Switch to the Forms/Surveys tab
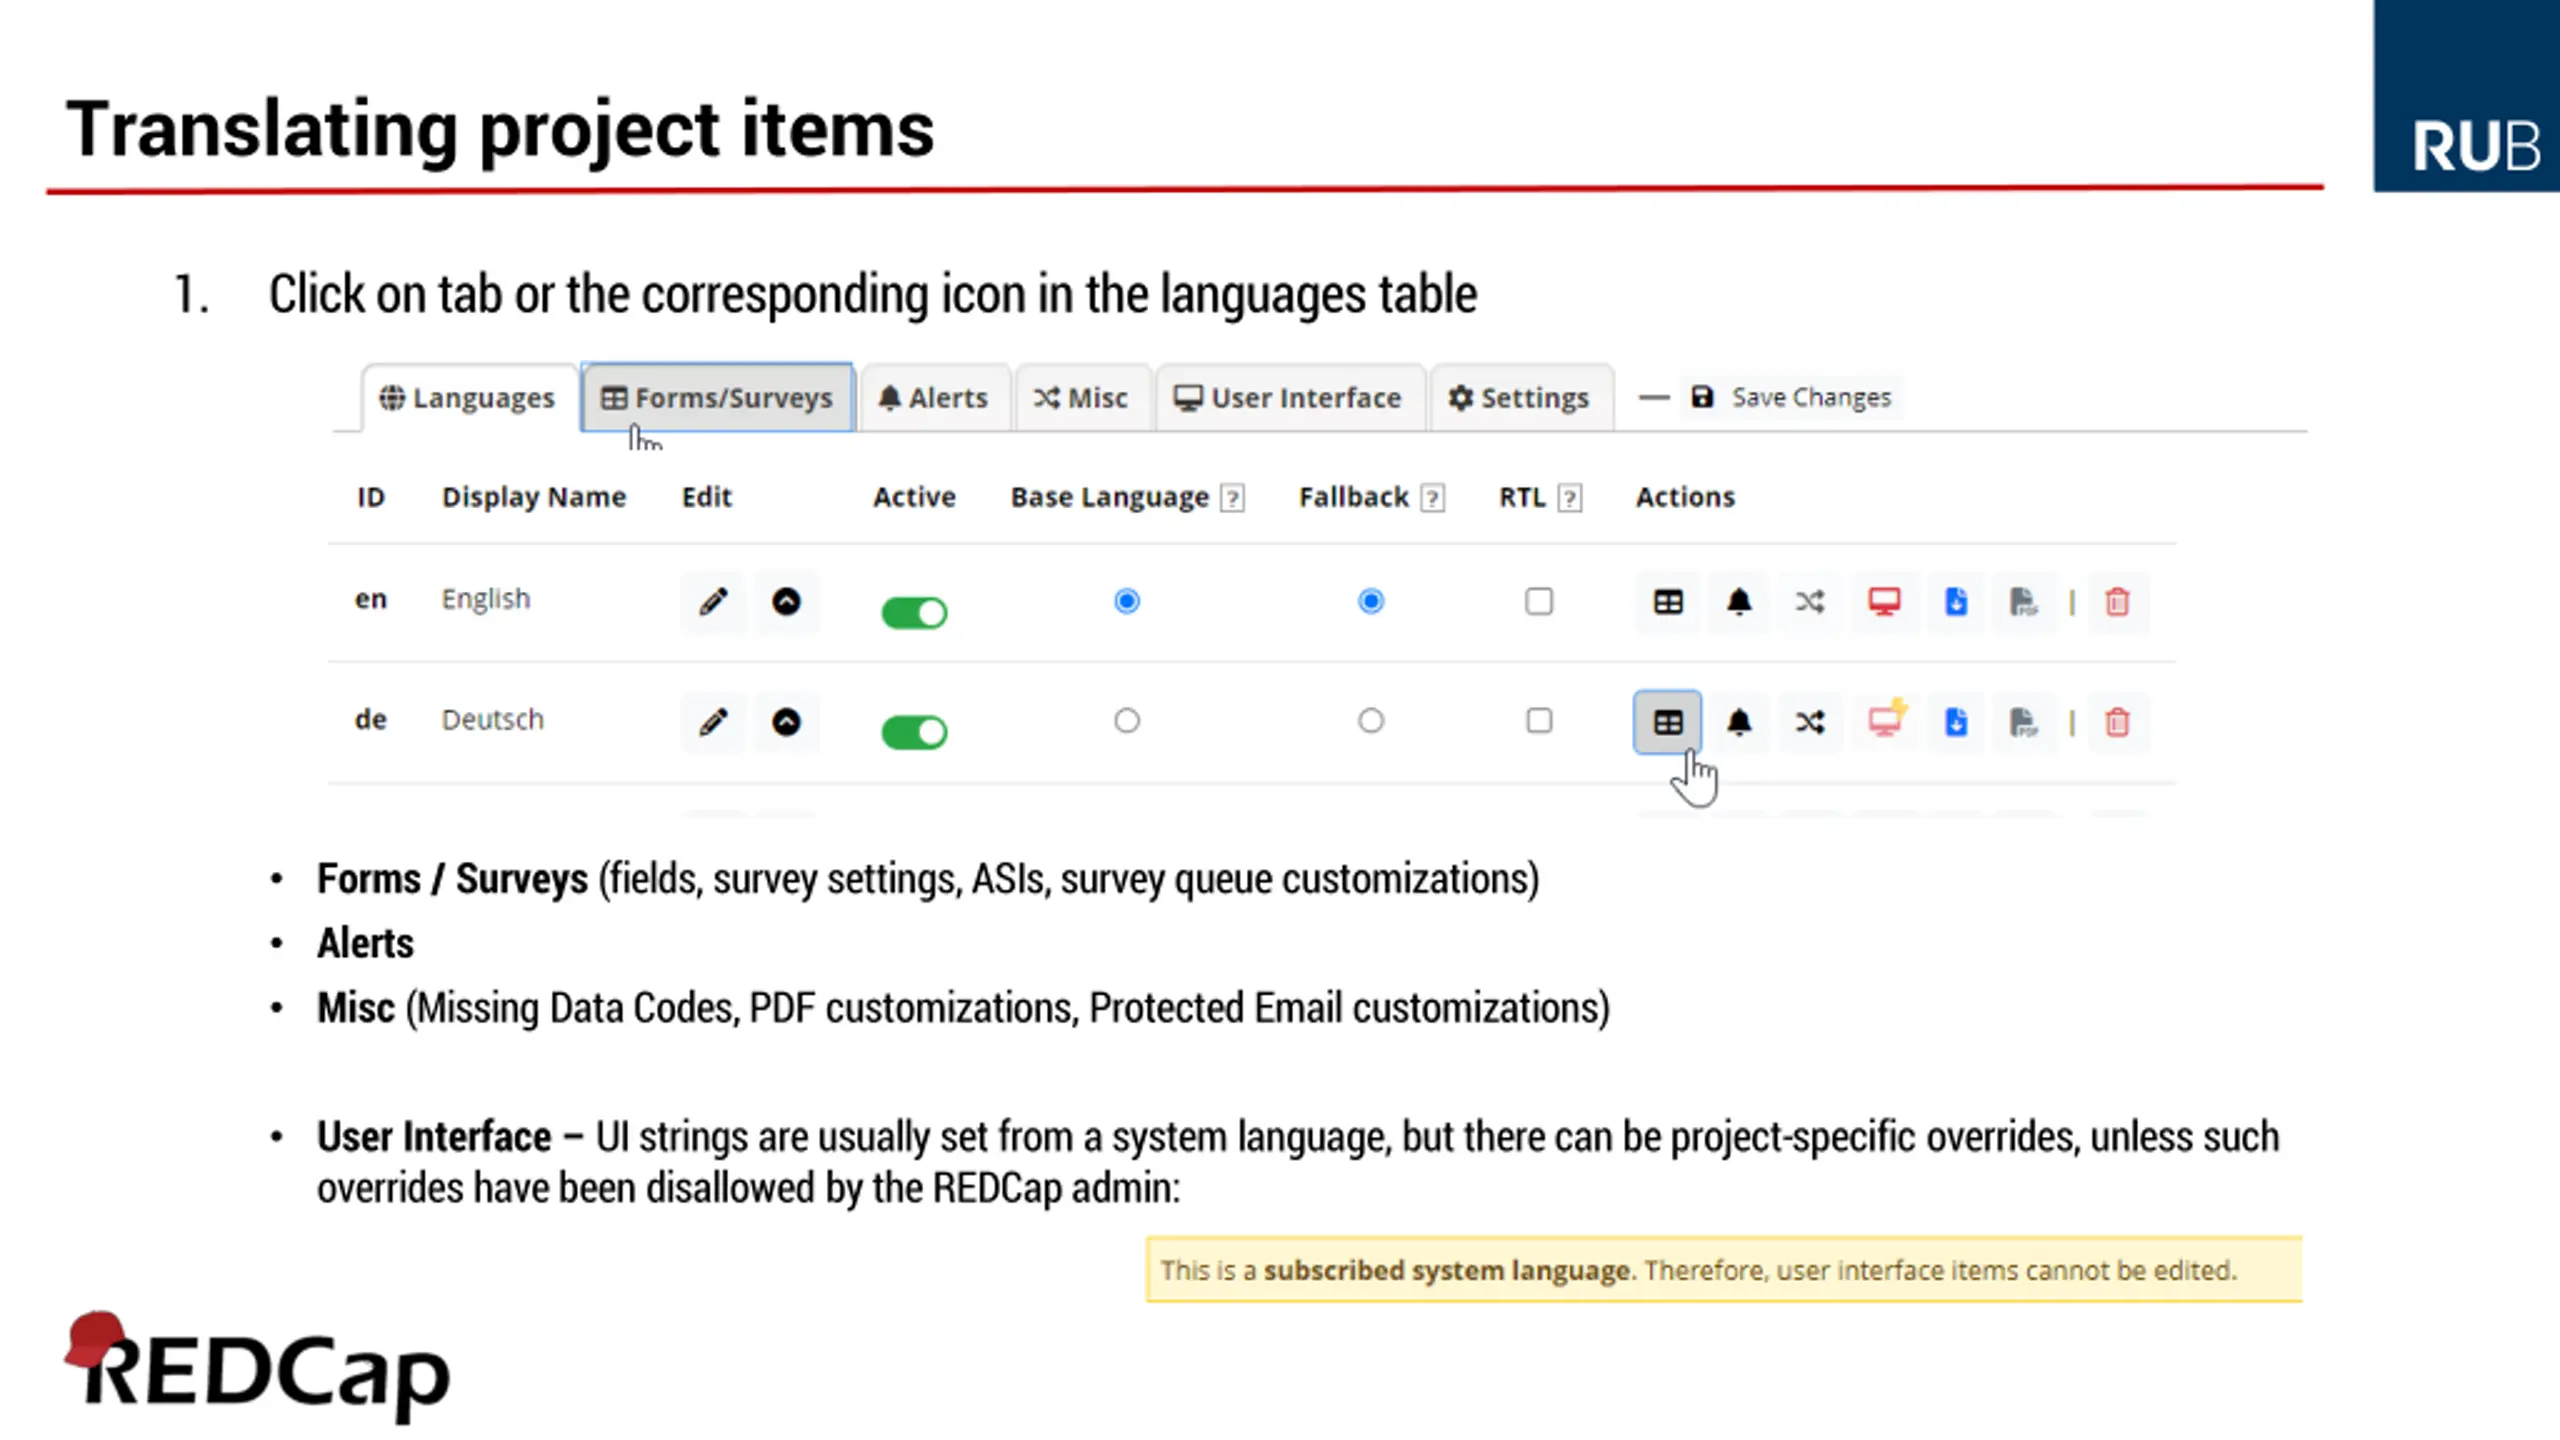2560x1440 pixels. coord(717,398)
